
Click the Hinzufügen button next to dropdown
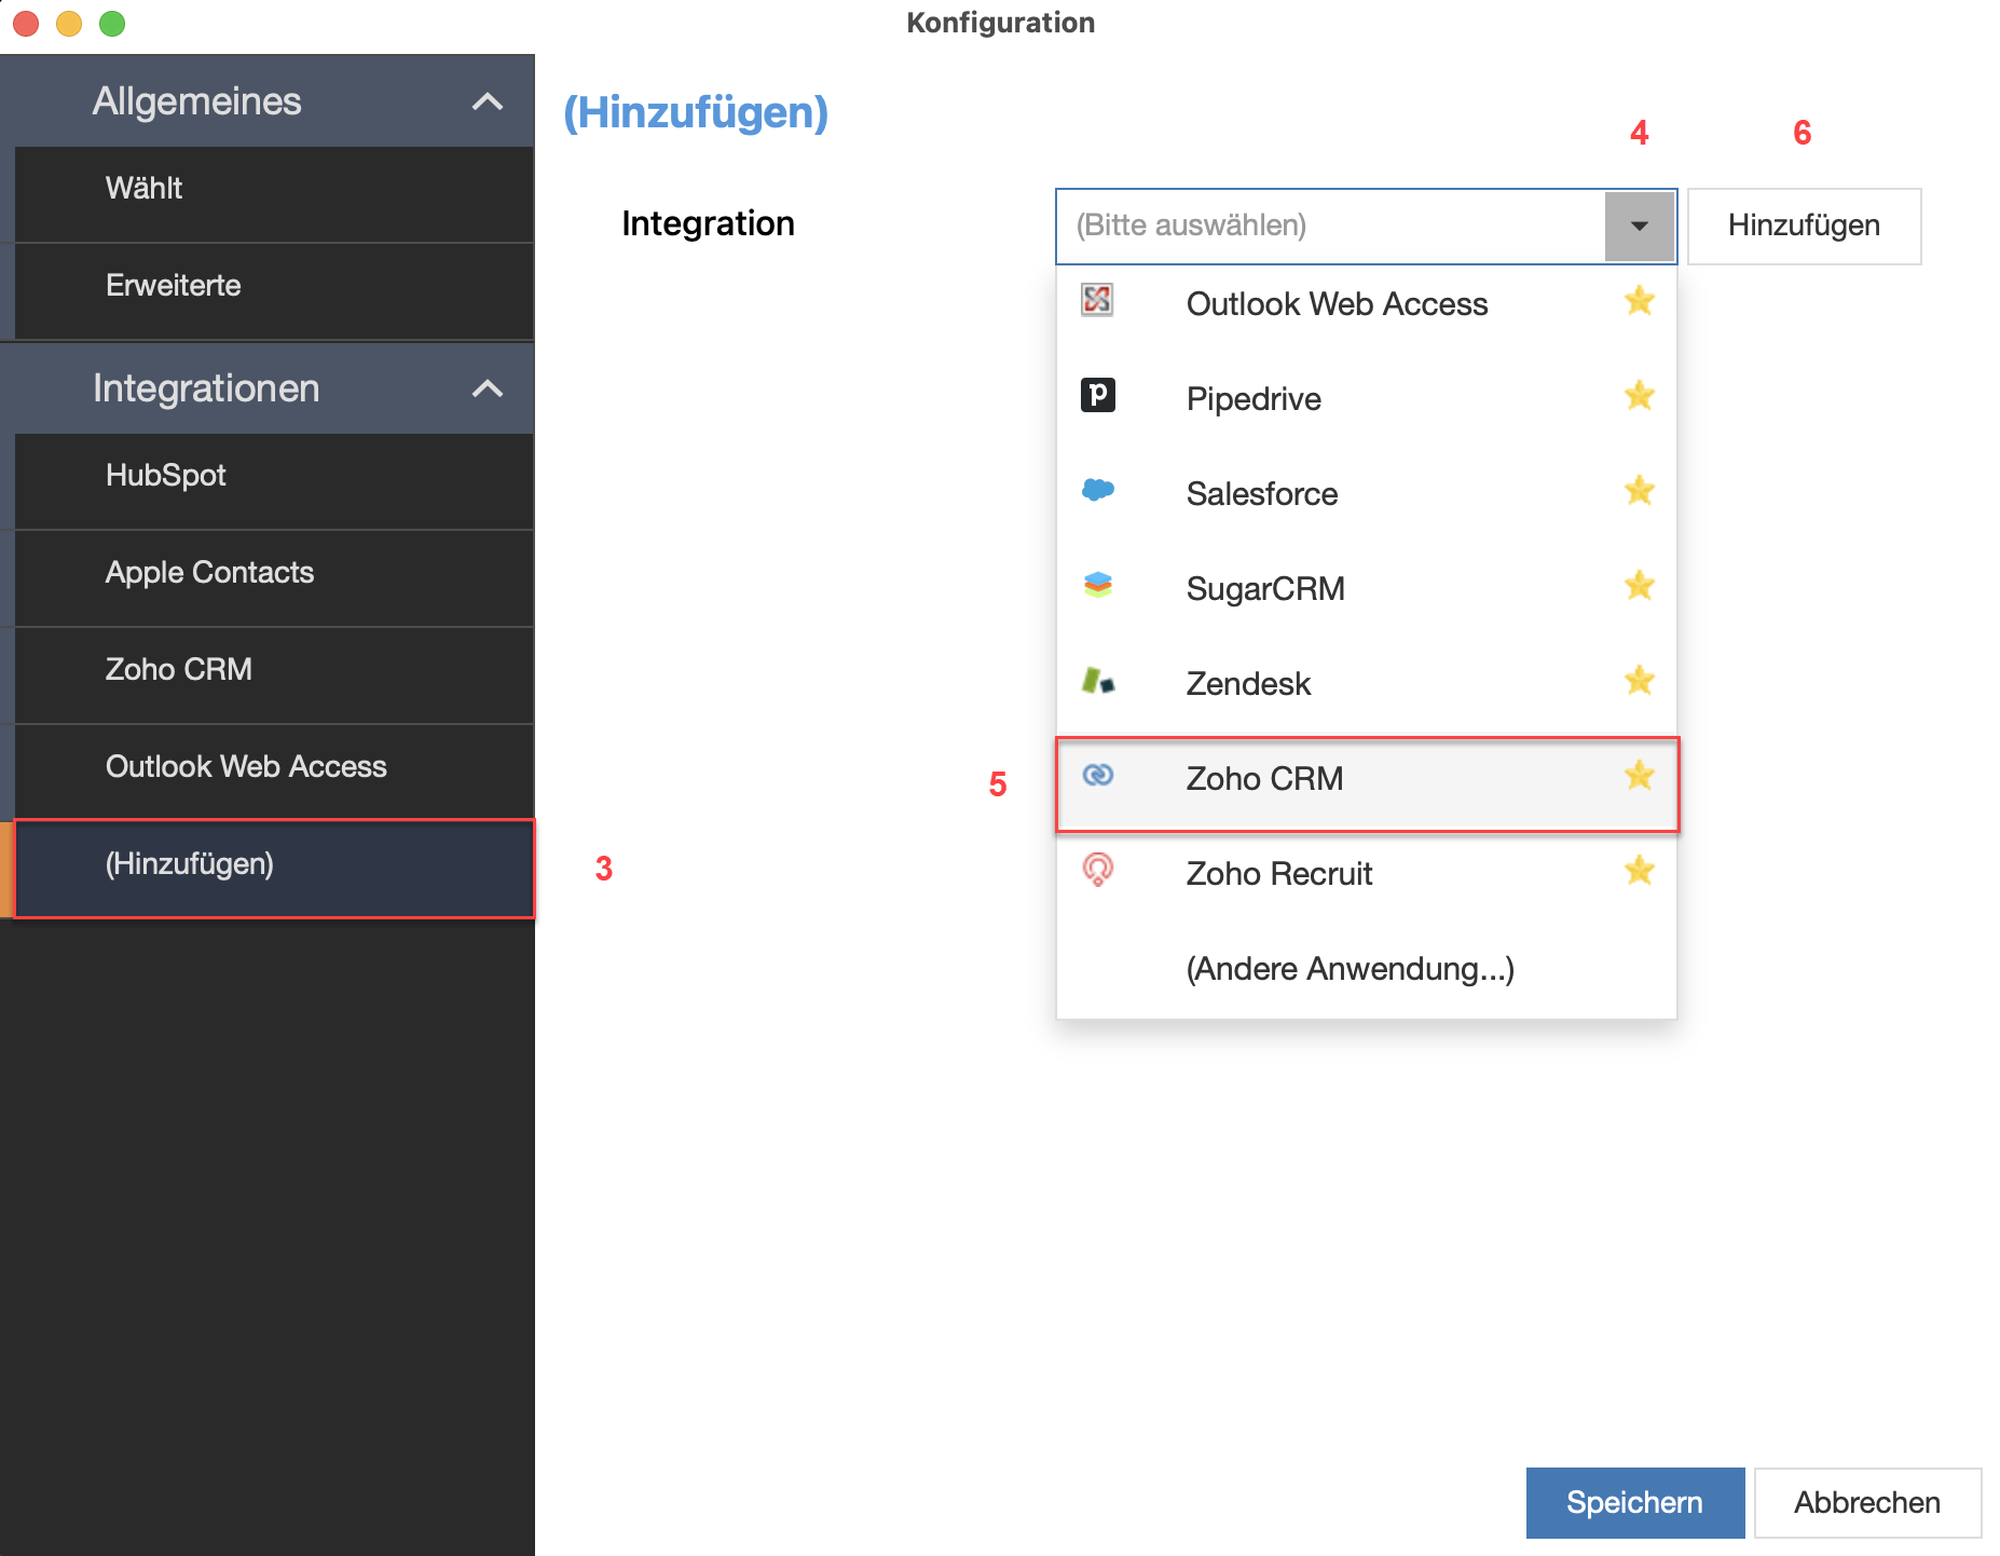(x=1802, y=226)
